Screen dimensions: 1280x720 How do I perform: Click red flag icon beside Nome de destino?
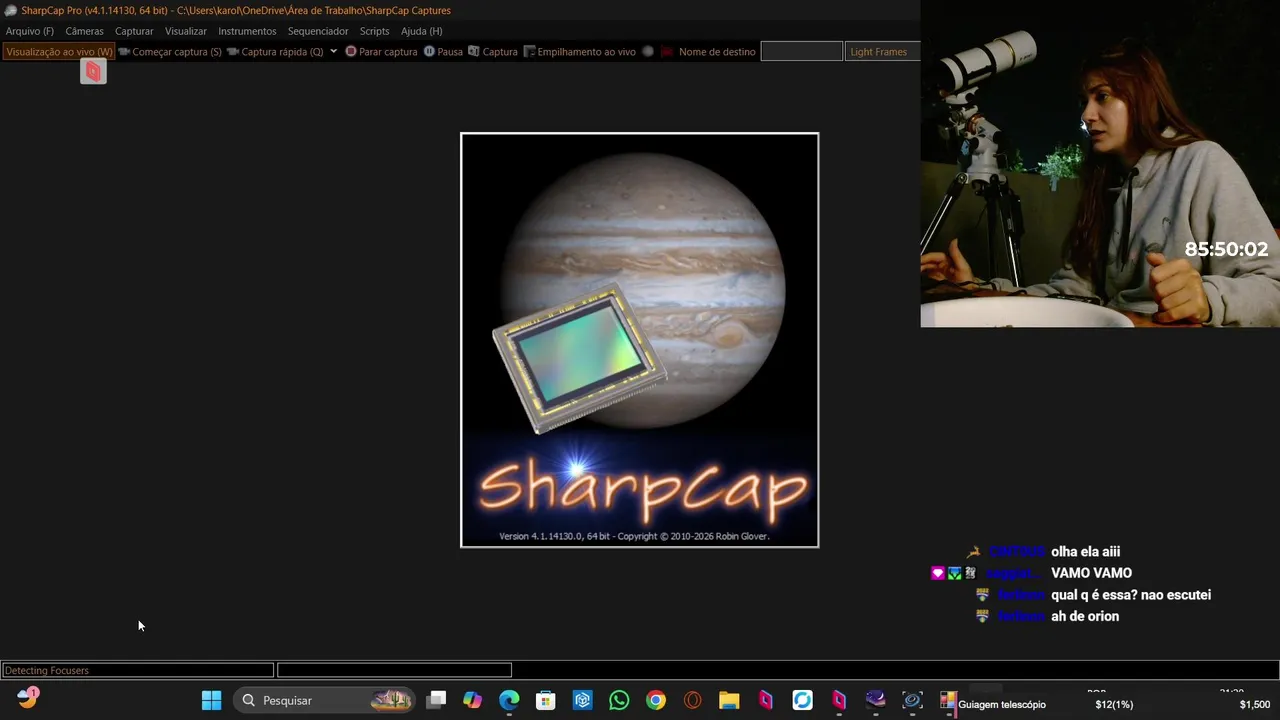tap(667, 52)
